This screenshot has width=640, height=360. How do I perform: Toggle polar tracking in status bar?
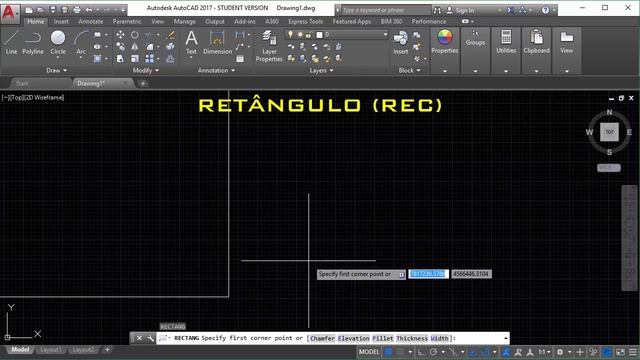click(x=433, y=352)
